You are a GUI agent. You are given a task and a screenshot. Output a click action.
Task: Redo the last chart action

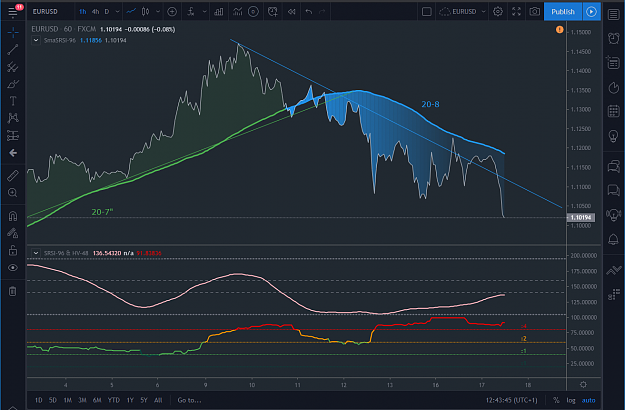pyautogui.click(x=322, y=12)
